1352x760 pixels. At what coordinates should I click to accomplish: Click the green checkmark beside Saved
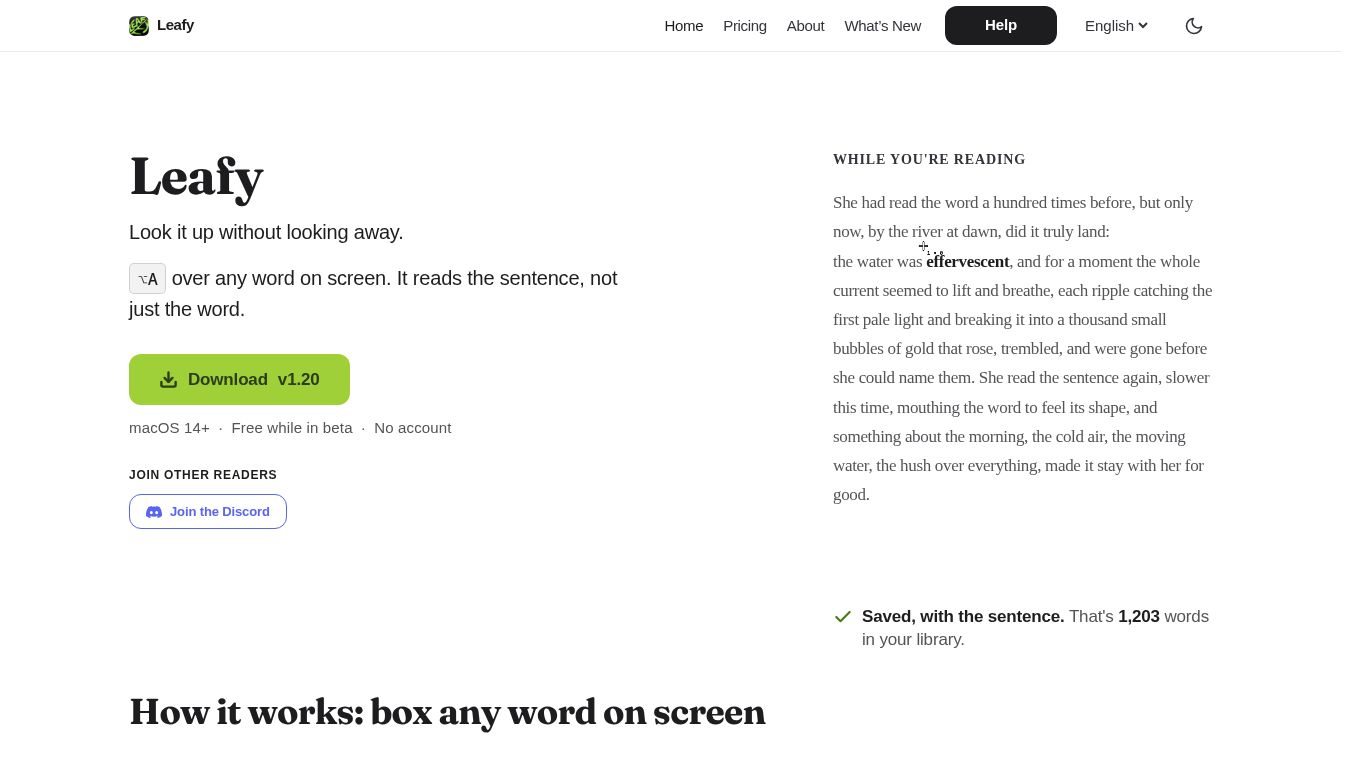point(843,617)
